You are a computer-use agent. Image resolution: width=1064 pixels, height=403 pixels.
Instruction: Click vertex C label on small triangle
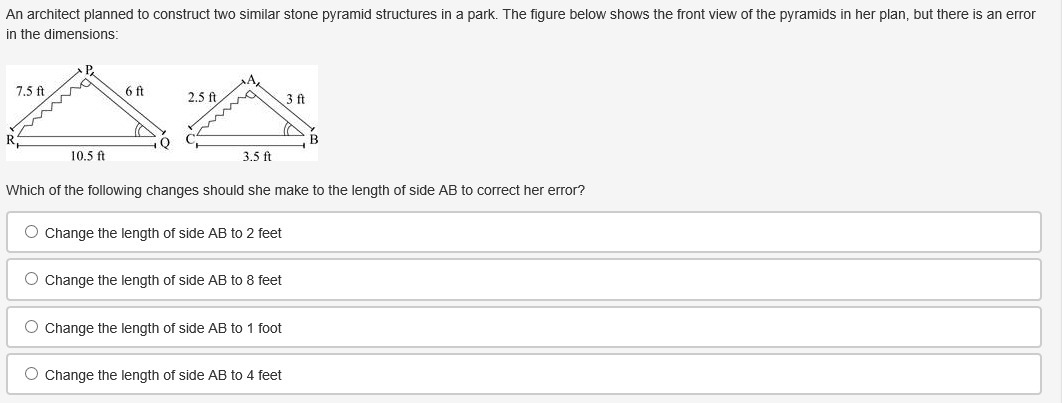(184, 142)
